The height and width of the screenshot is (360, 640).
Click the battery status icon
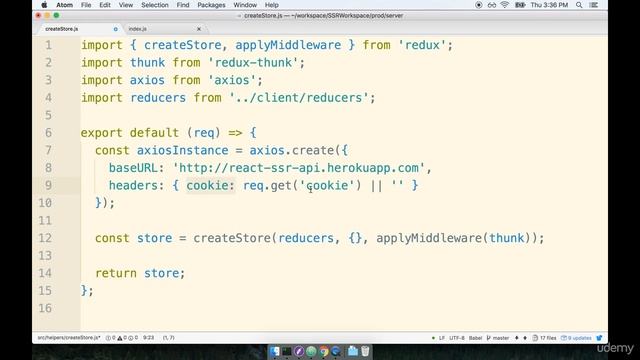[520, 5]
